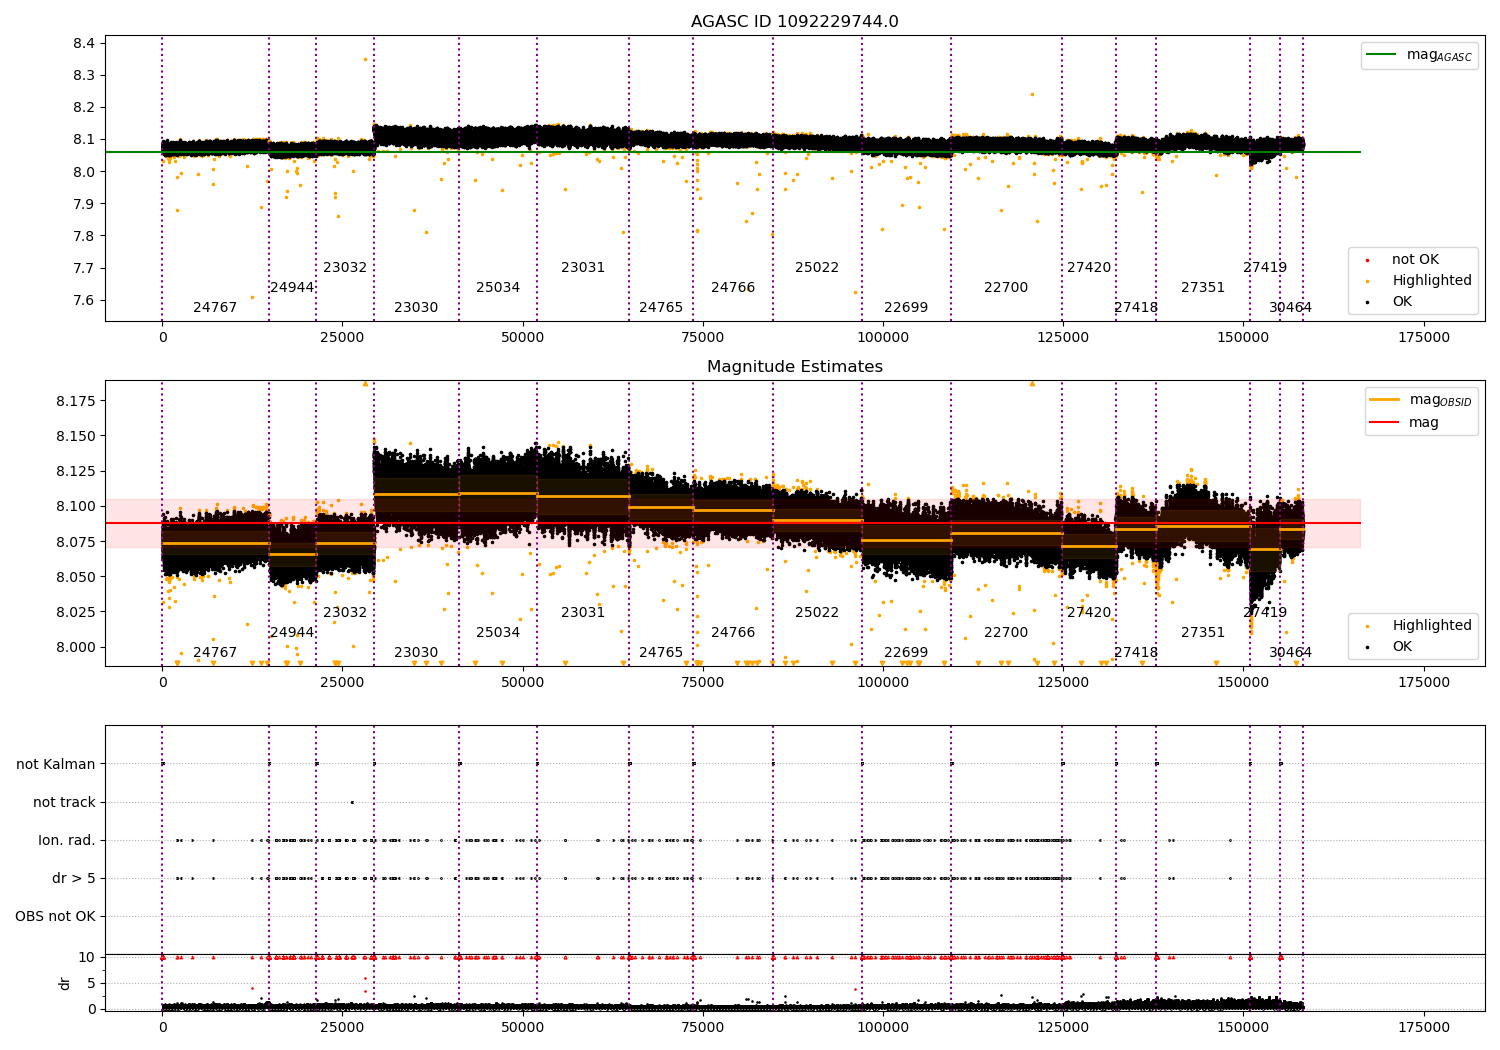Click the 8.125 y-axis tick label
Screen dimensions: 1500x1050
(76, 472)
